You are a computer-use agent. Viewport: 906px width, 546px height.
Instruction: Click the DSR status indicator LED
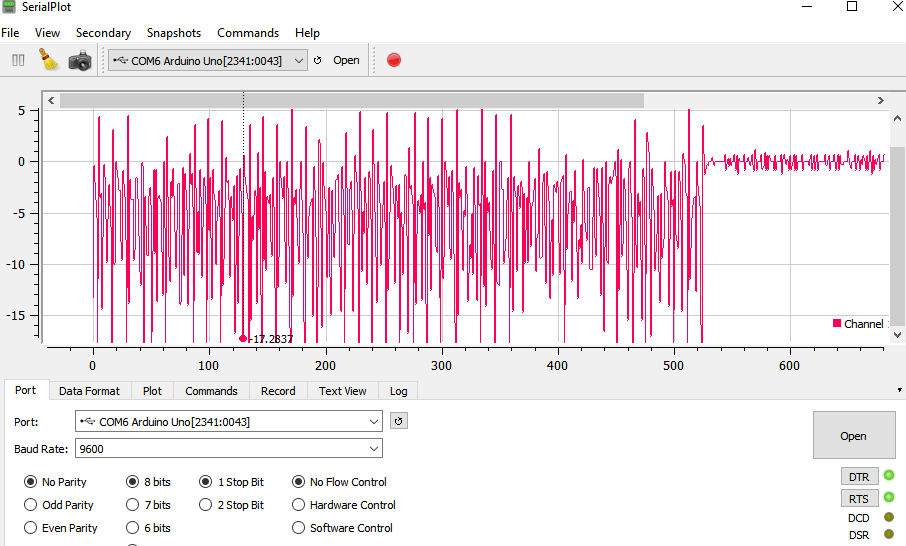tap(889, 534)
